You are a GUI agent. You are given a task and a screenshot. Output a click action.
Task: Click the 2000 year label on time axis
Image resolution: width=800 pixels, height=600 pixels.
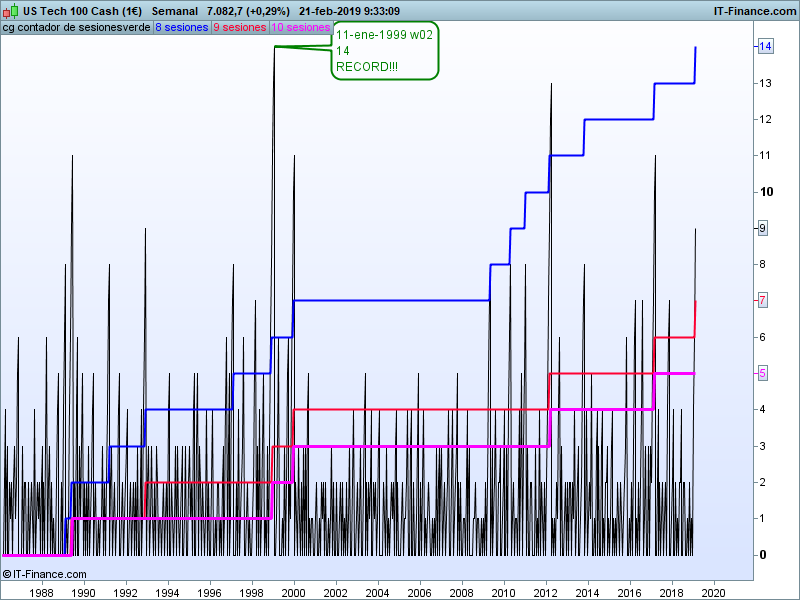click(294, 592)
